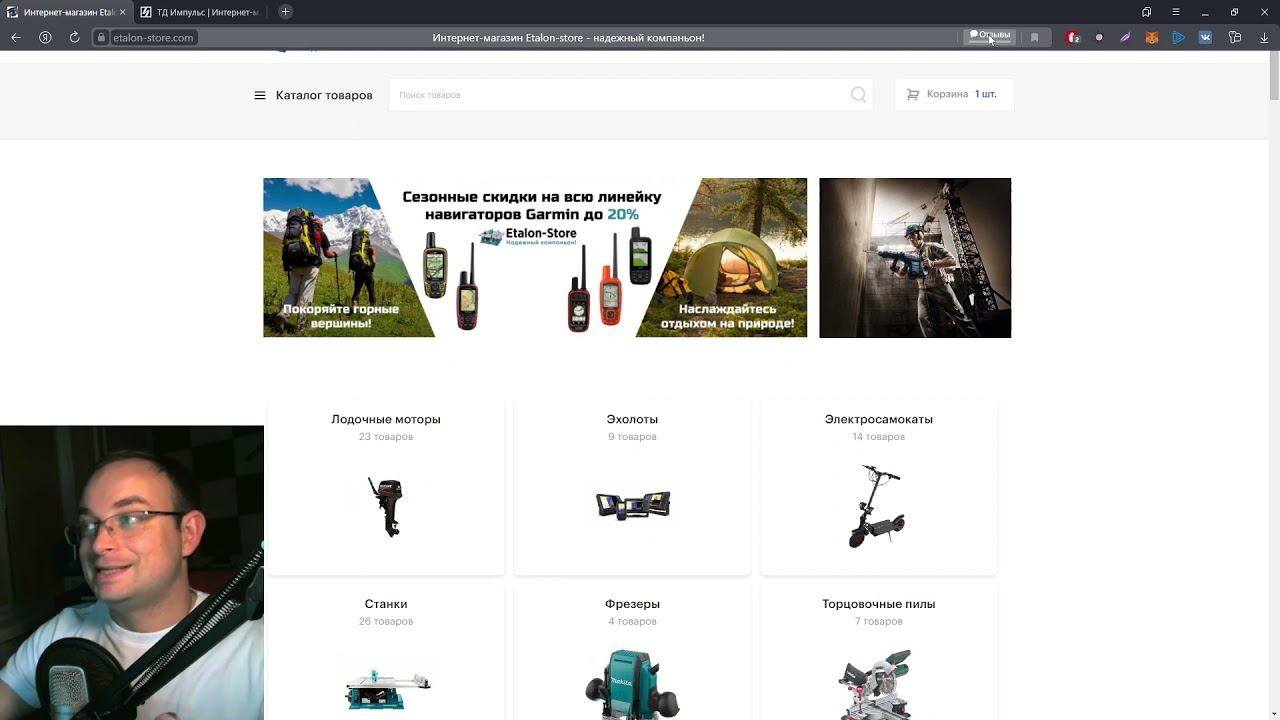Open the red ad-blocker extension icon
Viewport: 1280px width, 720px height.
pos(1073,37)
